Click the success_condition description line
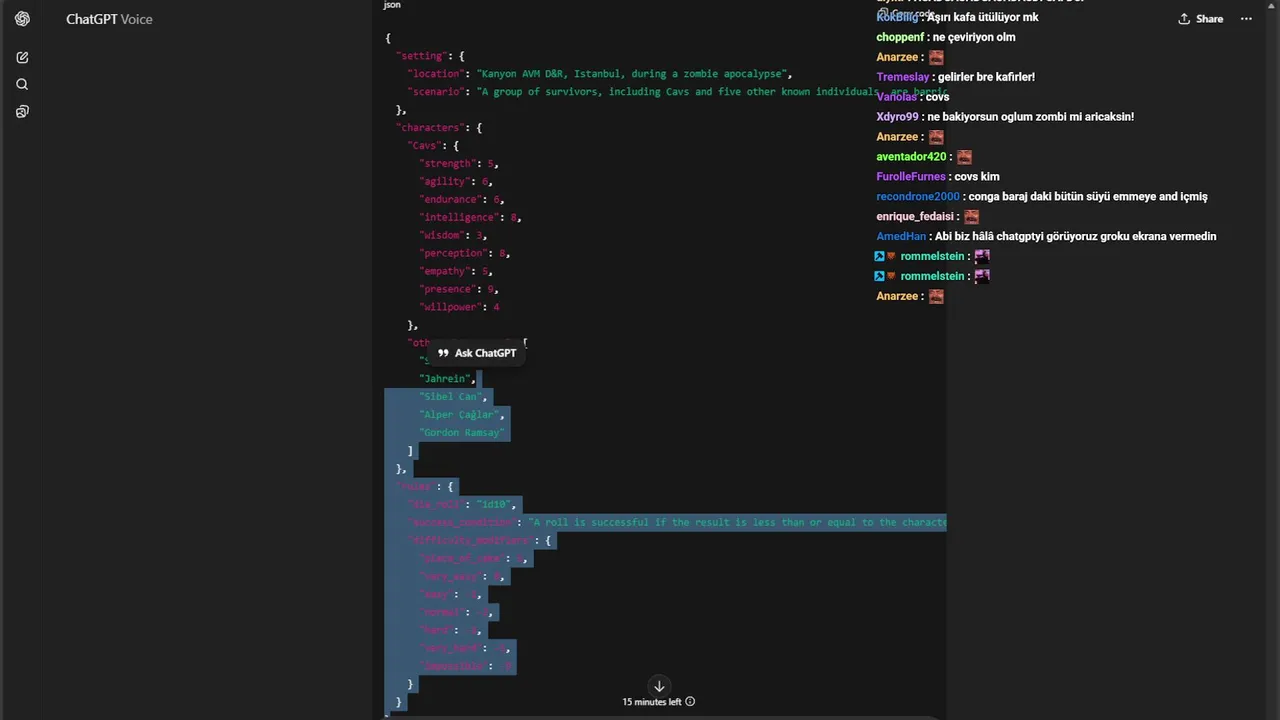This screenshot has height=720, width=1280. [x=677, y=523]
